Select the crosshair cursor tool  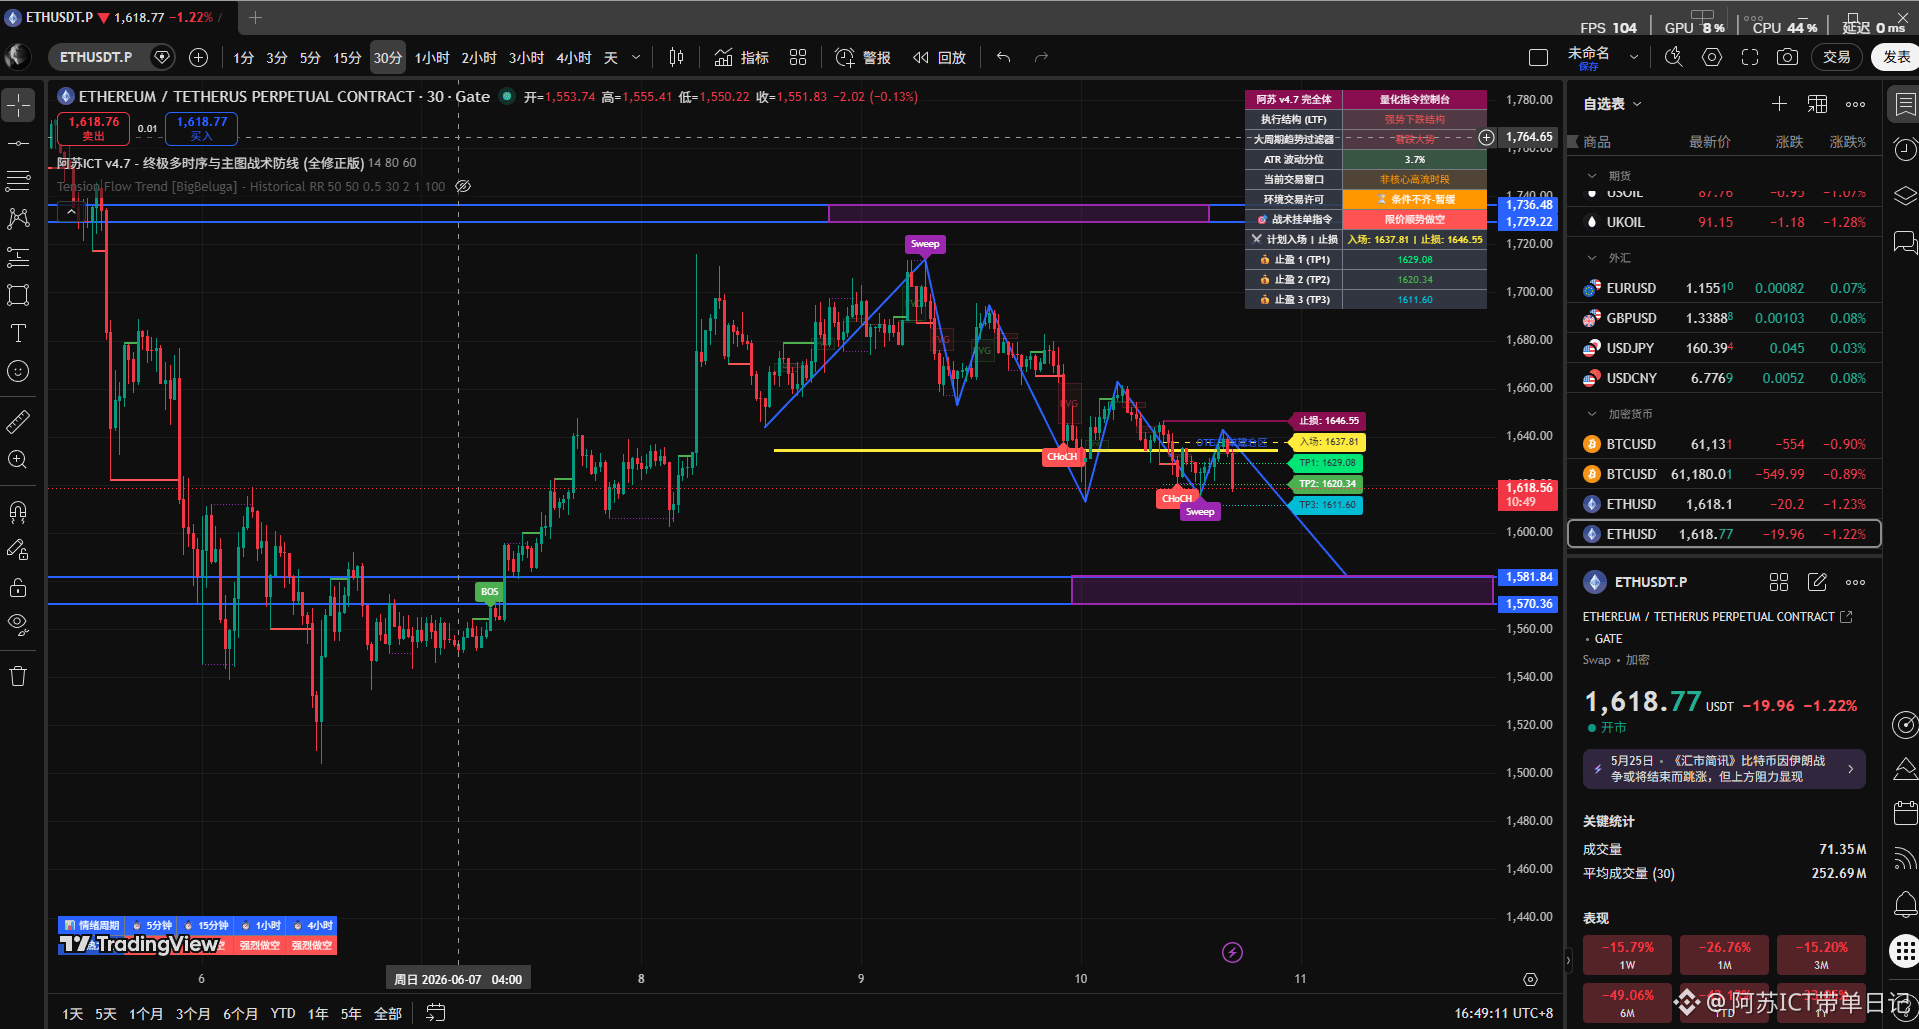coord(18,105)
